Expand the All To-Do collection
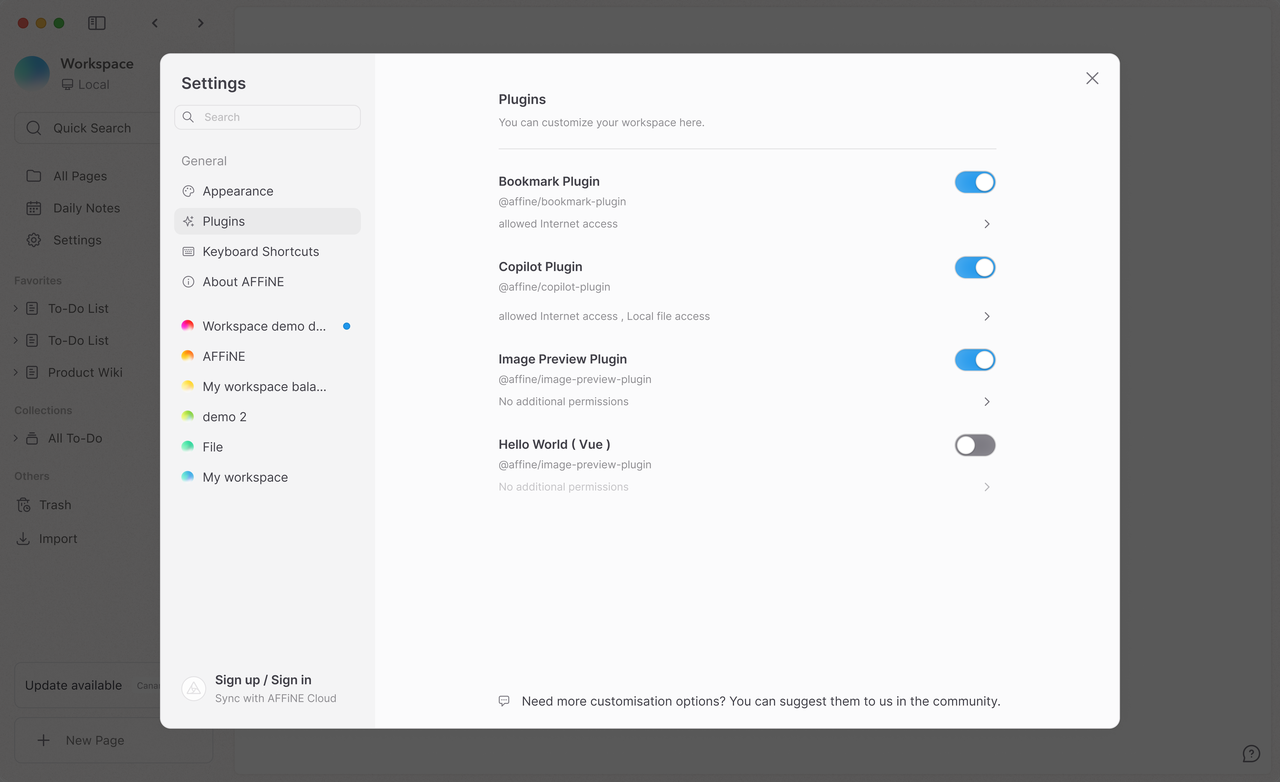 (x=16, y=438)
